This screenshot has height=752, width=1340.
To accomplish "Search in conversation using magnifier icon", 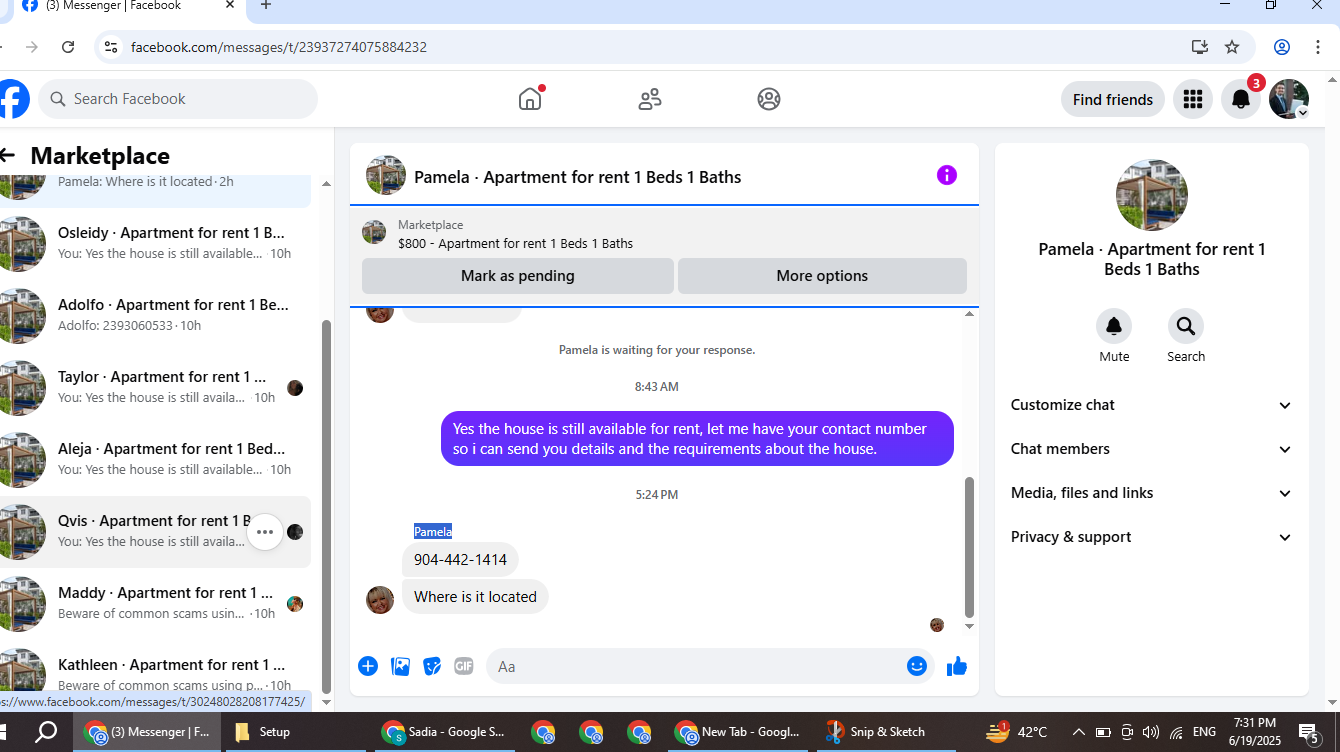I will pos(1186,326).
